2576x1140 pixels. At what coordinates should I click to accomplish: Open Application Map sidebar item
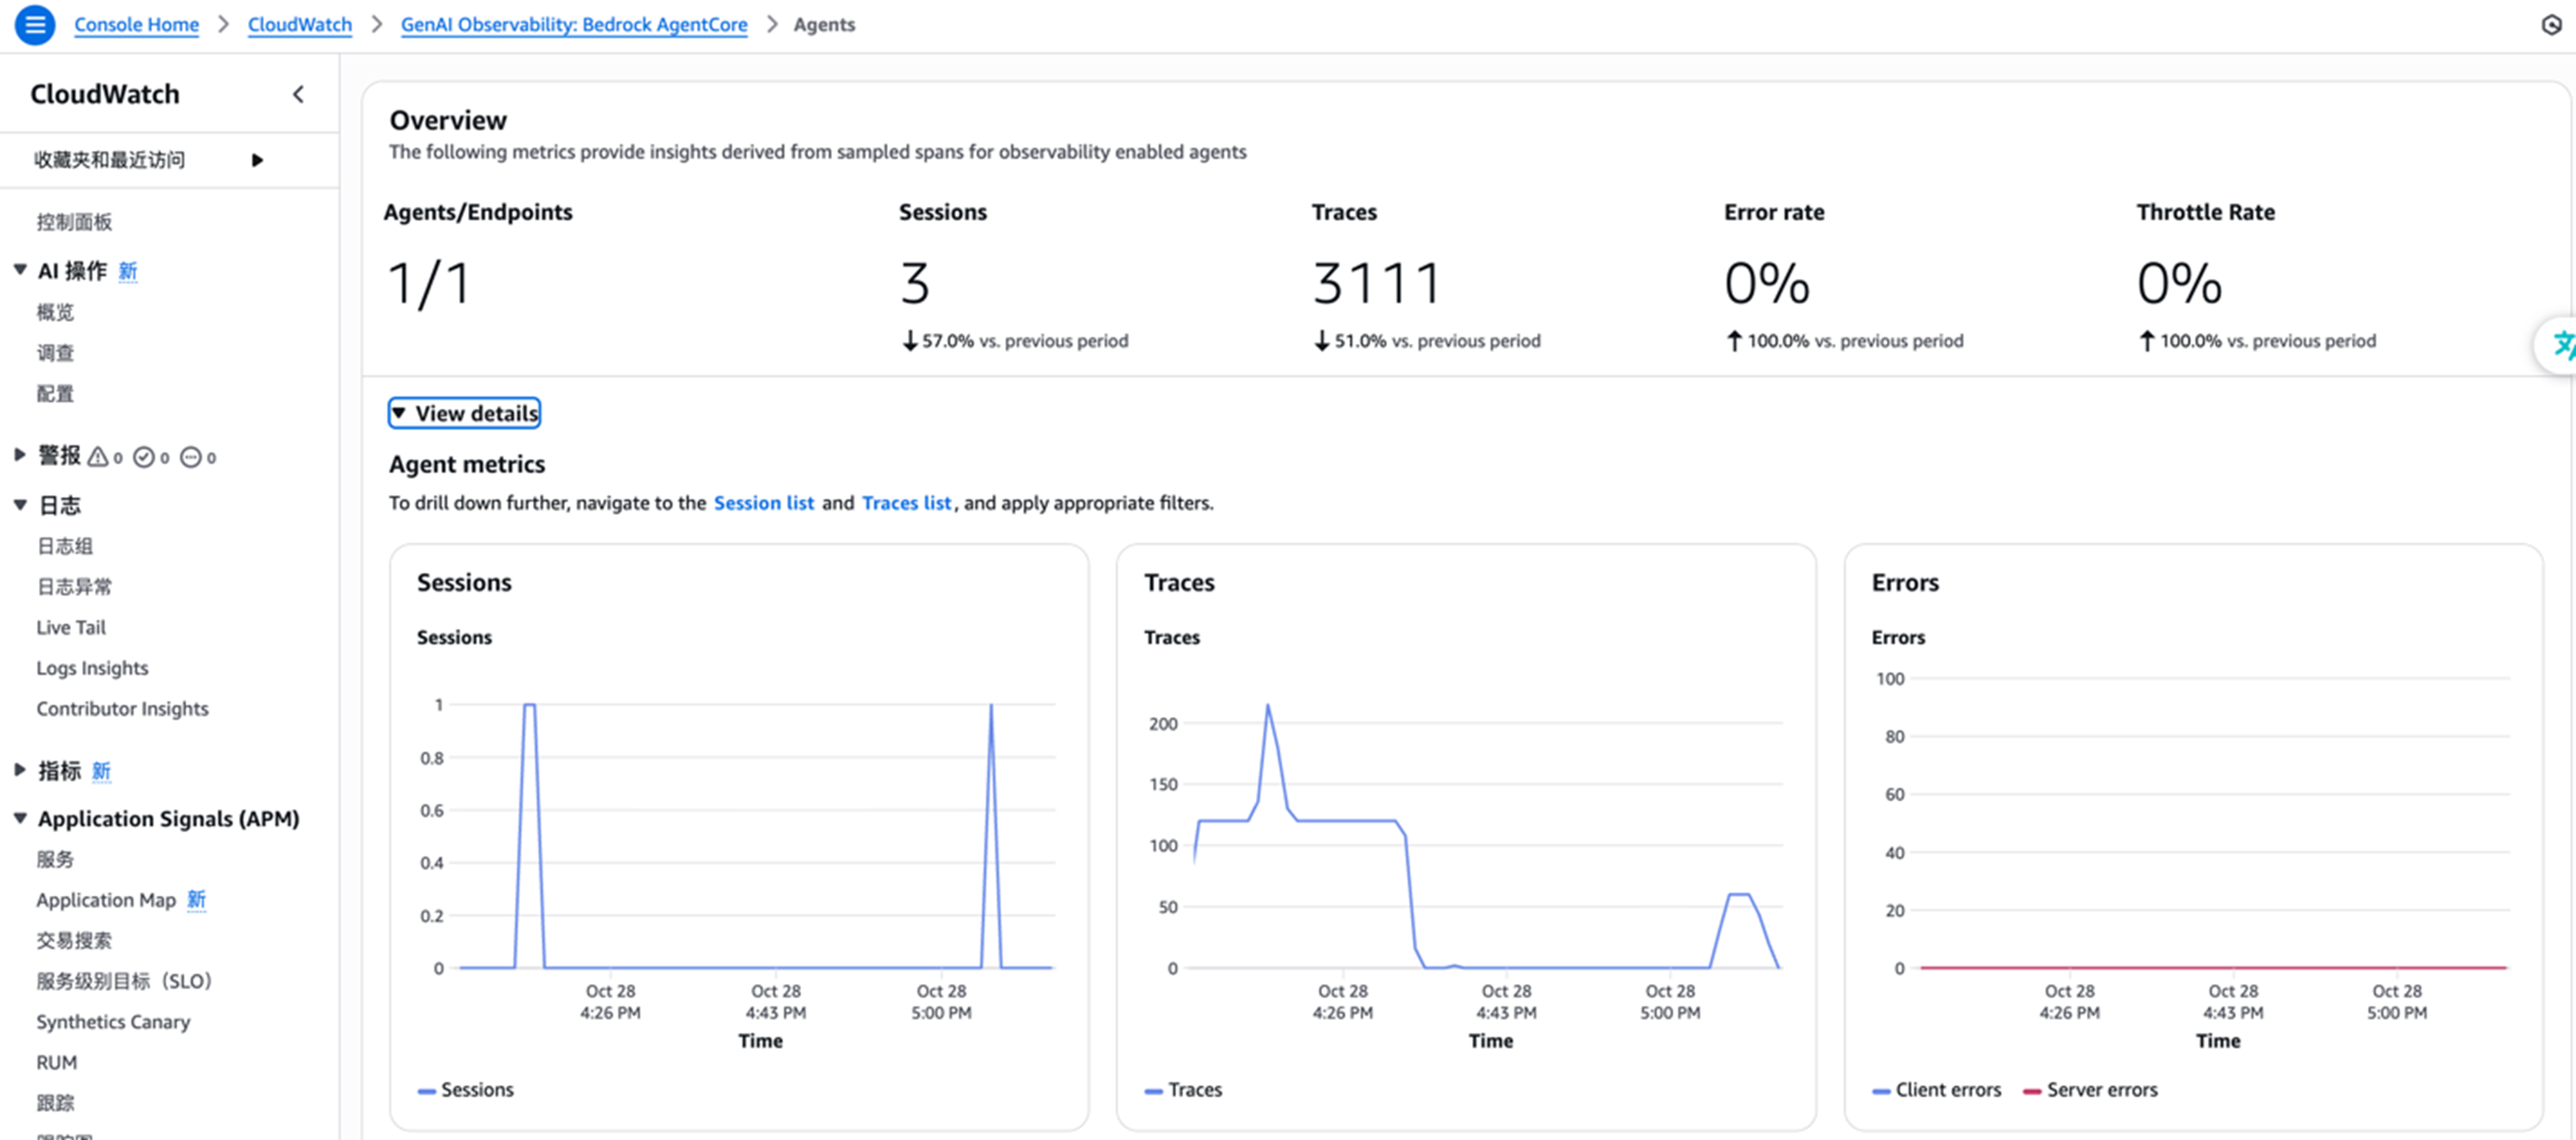coord(106,900)
